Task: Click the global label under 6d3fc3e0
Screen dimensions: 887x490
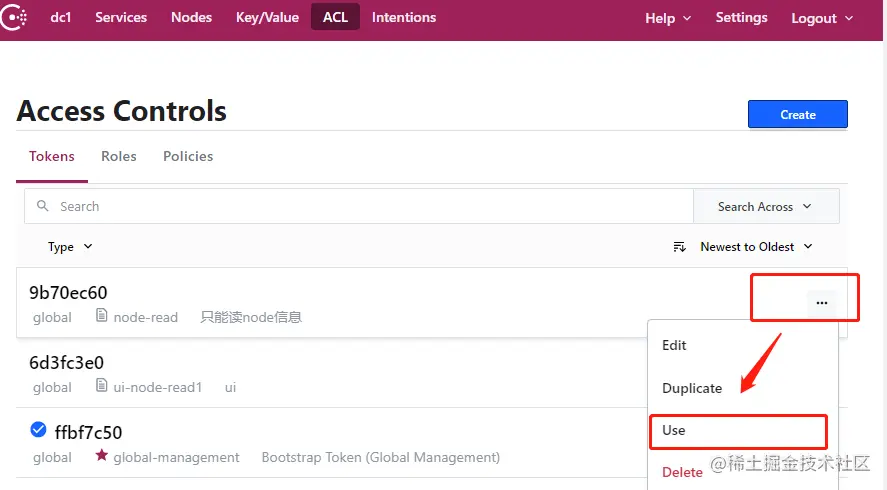Action: pos(52,388)
